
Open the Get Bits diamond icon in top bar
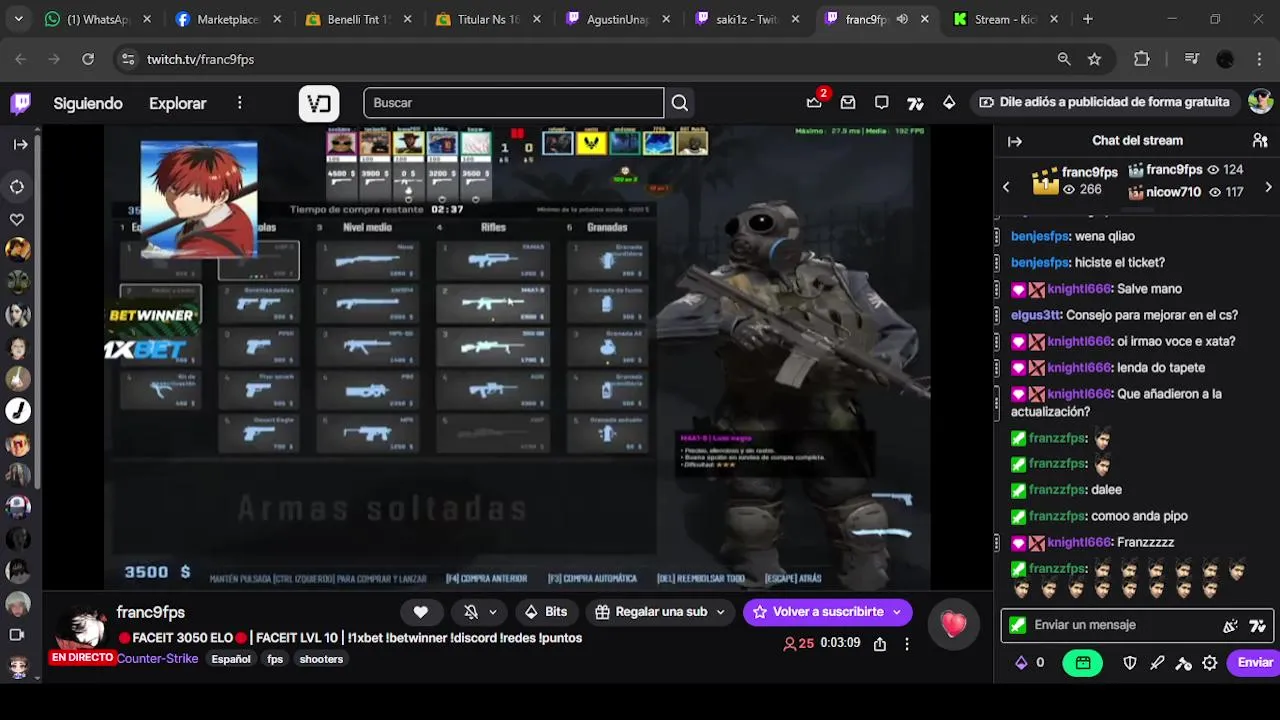pyautogui.click(x=949, y=102)
